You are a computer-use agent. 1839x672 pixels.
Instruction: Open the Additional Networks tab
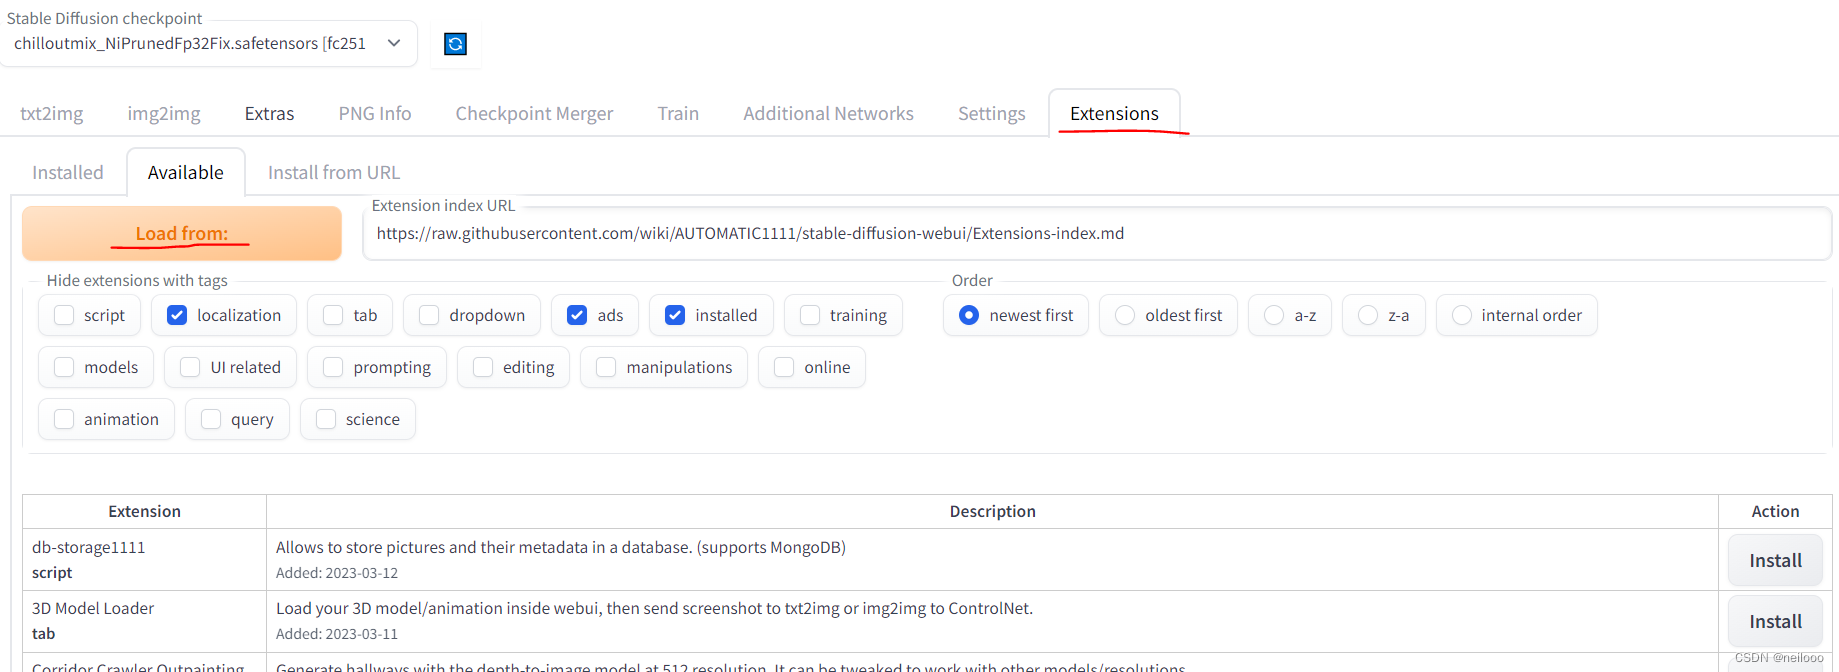[x=828, y=114]
